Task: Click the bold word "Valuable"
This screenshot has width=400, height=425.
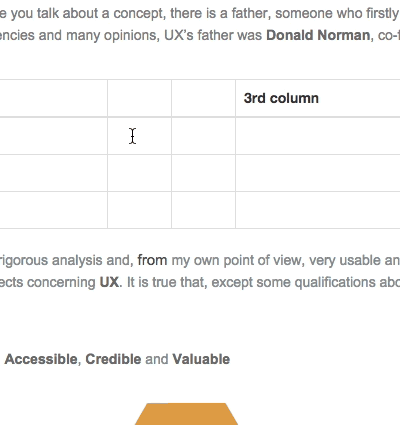Action: (201, 359)
